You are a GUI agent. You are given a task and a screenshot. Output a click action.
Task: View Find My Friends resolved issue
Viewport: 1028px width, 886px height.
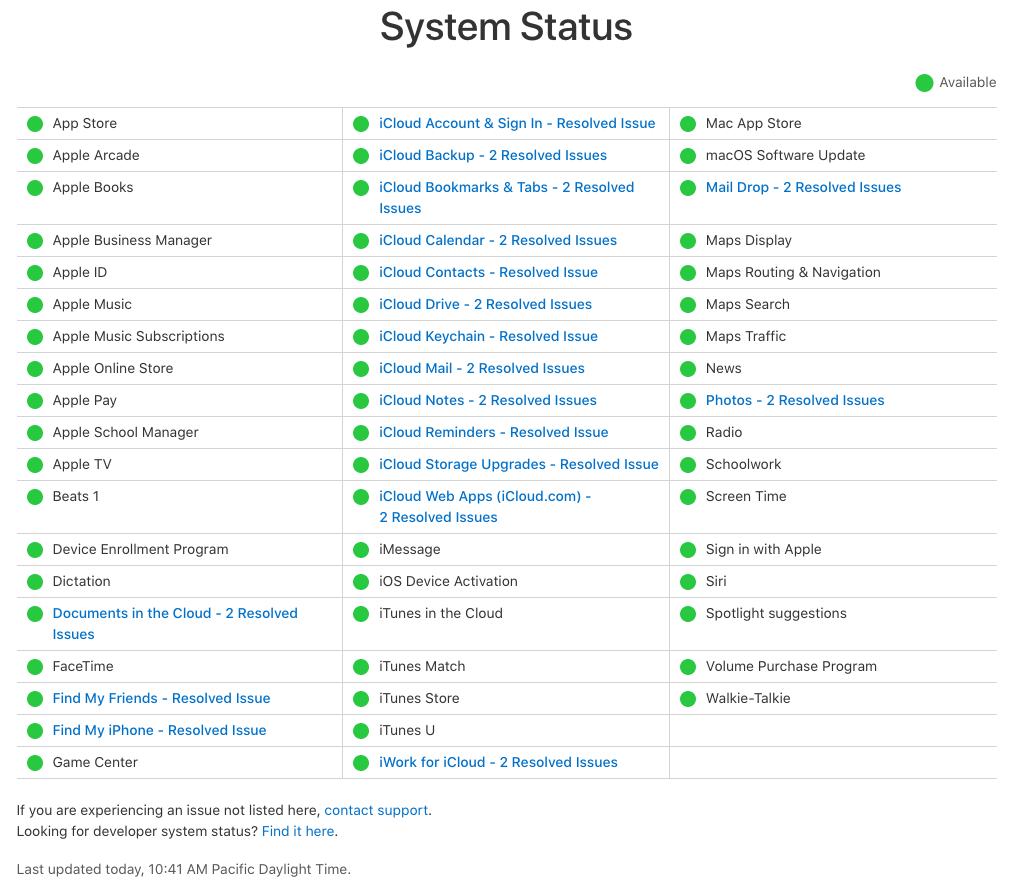161,698
